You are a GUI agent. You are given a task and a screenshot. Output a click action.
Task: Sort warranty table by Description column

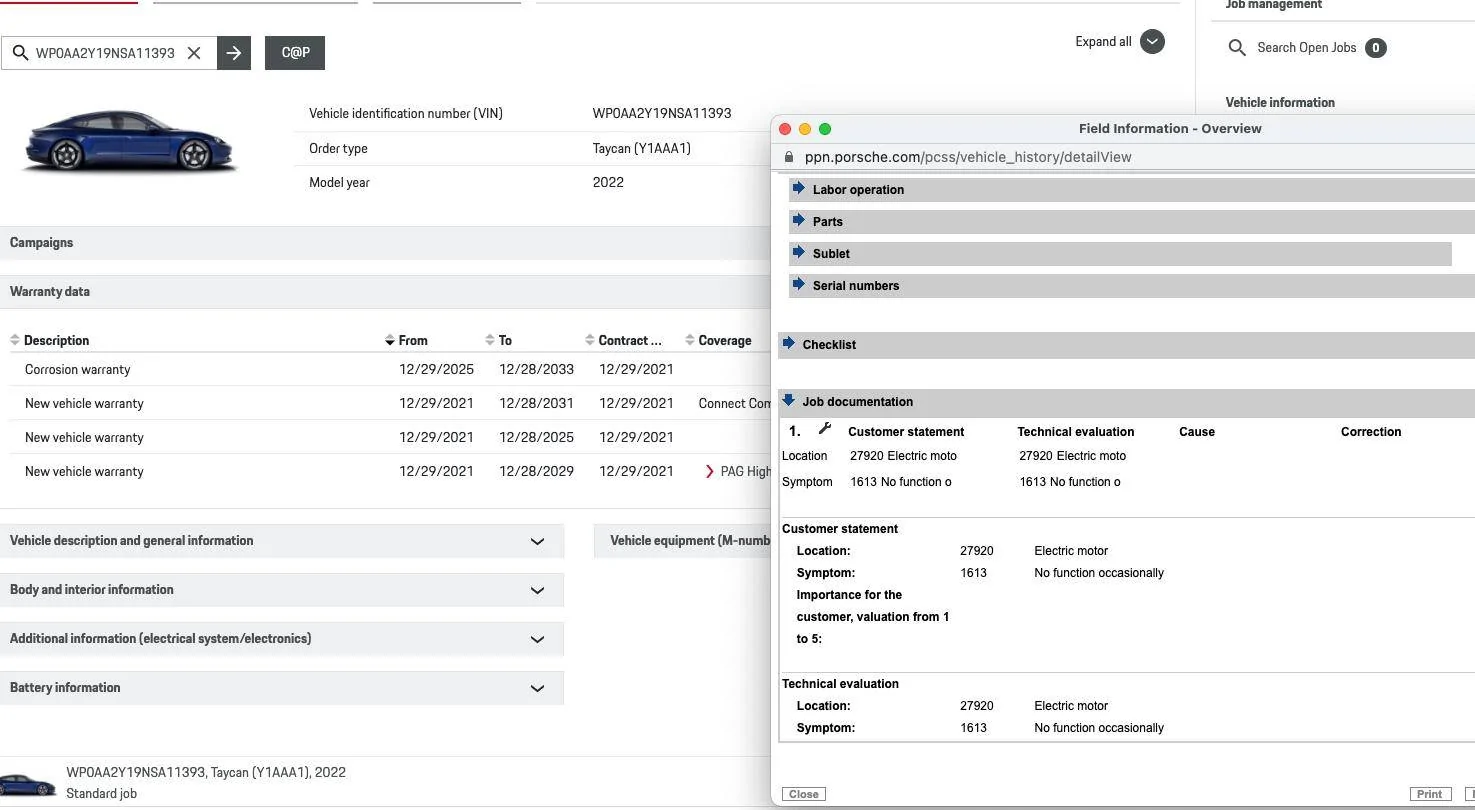coord(56,341)
